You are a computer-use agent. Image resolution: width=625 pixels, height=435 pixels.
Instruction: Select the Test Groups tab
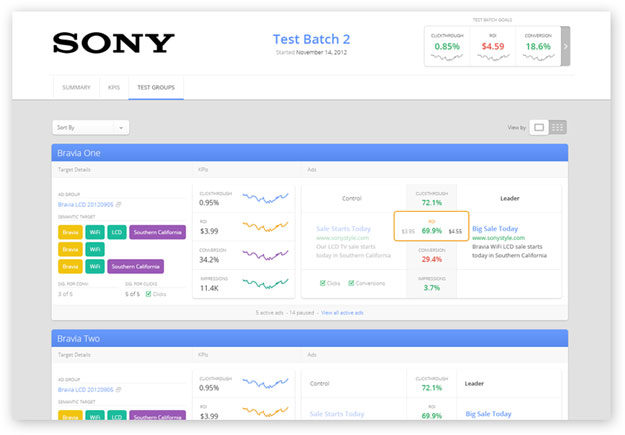(156, 87)
